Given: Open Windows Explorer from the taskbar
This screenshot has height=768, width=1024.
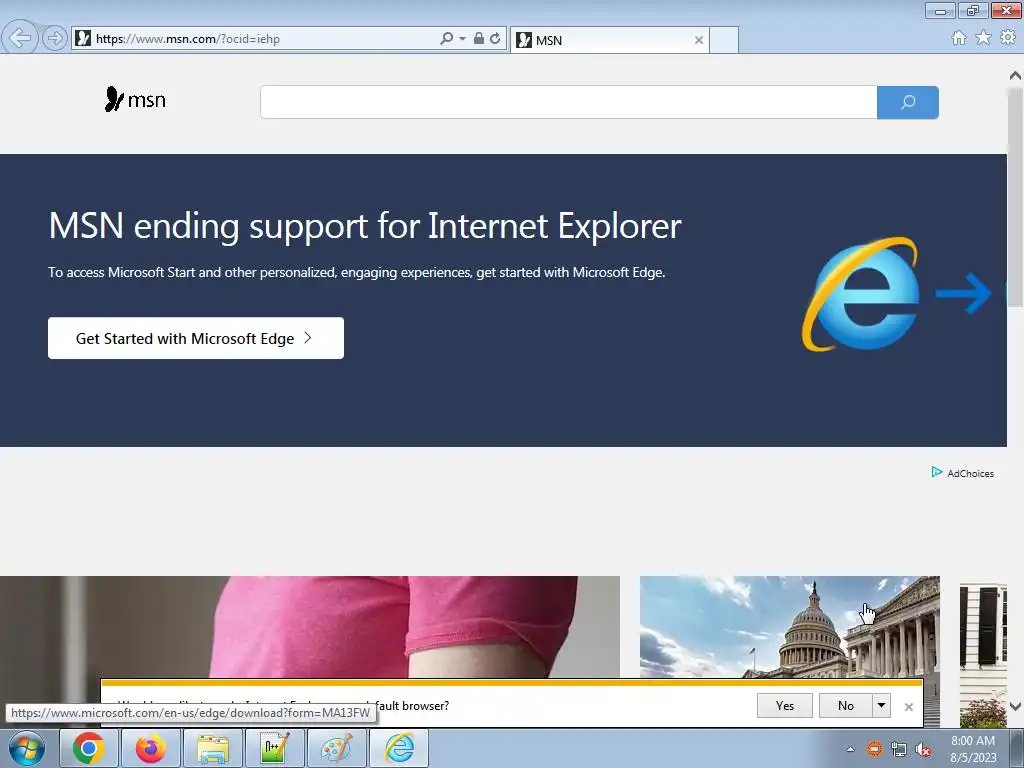Looking at the screenshot, I should pyautogui.click(x=213, y=748).
